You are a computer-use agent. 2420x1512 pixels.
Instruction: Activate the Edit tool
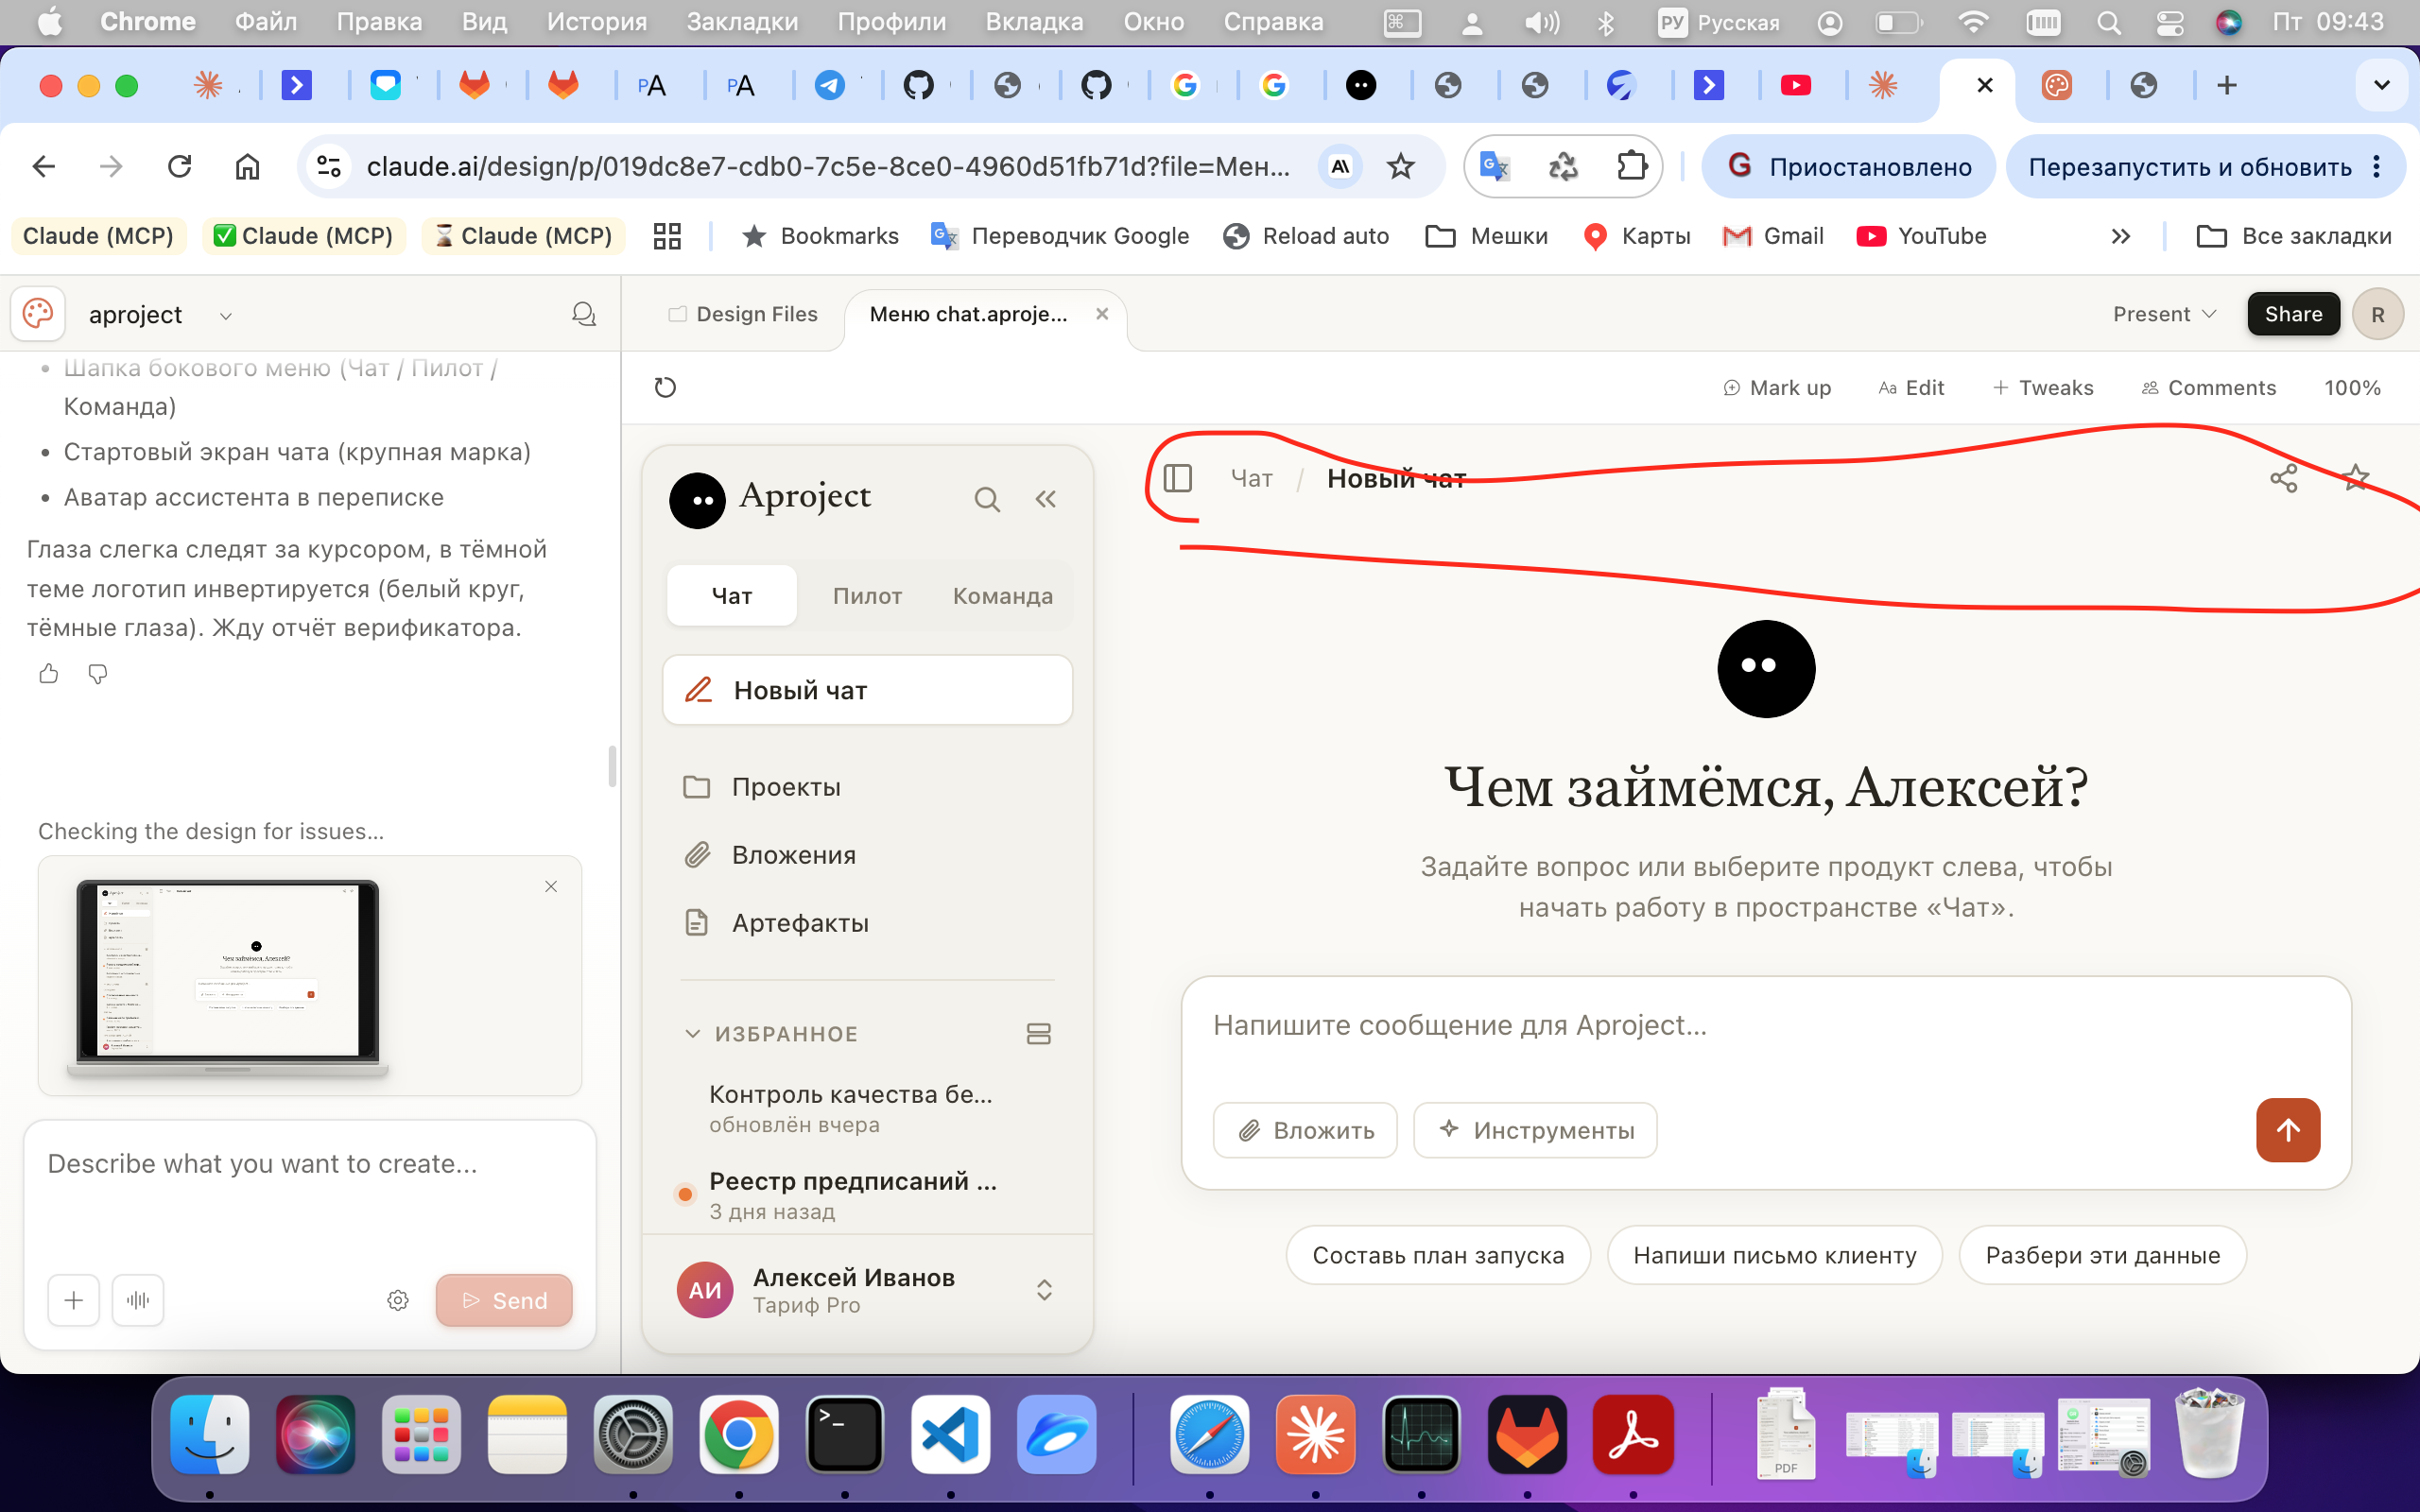click(1911, 388)
